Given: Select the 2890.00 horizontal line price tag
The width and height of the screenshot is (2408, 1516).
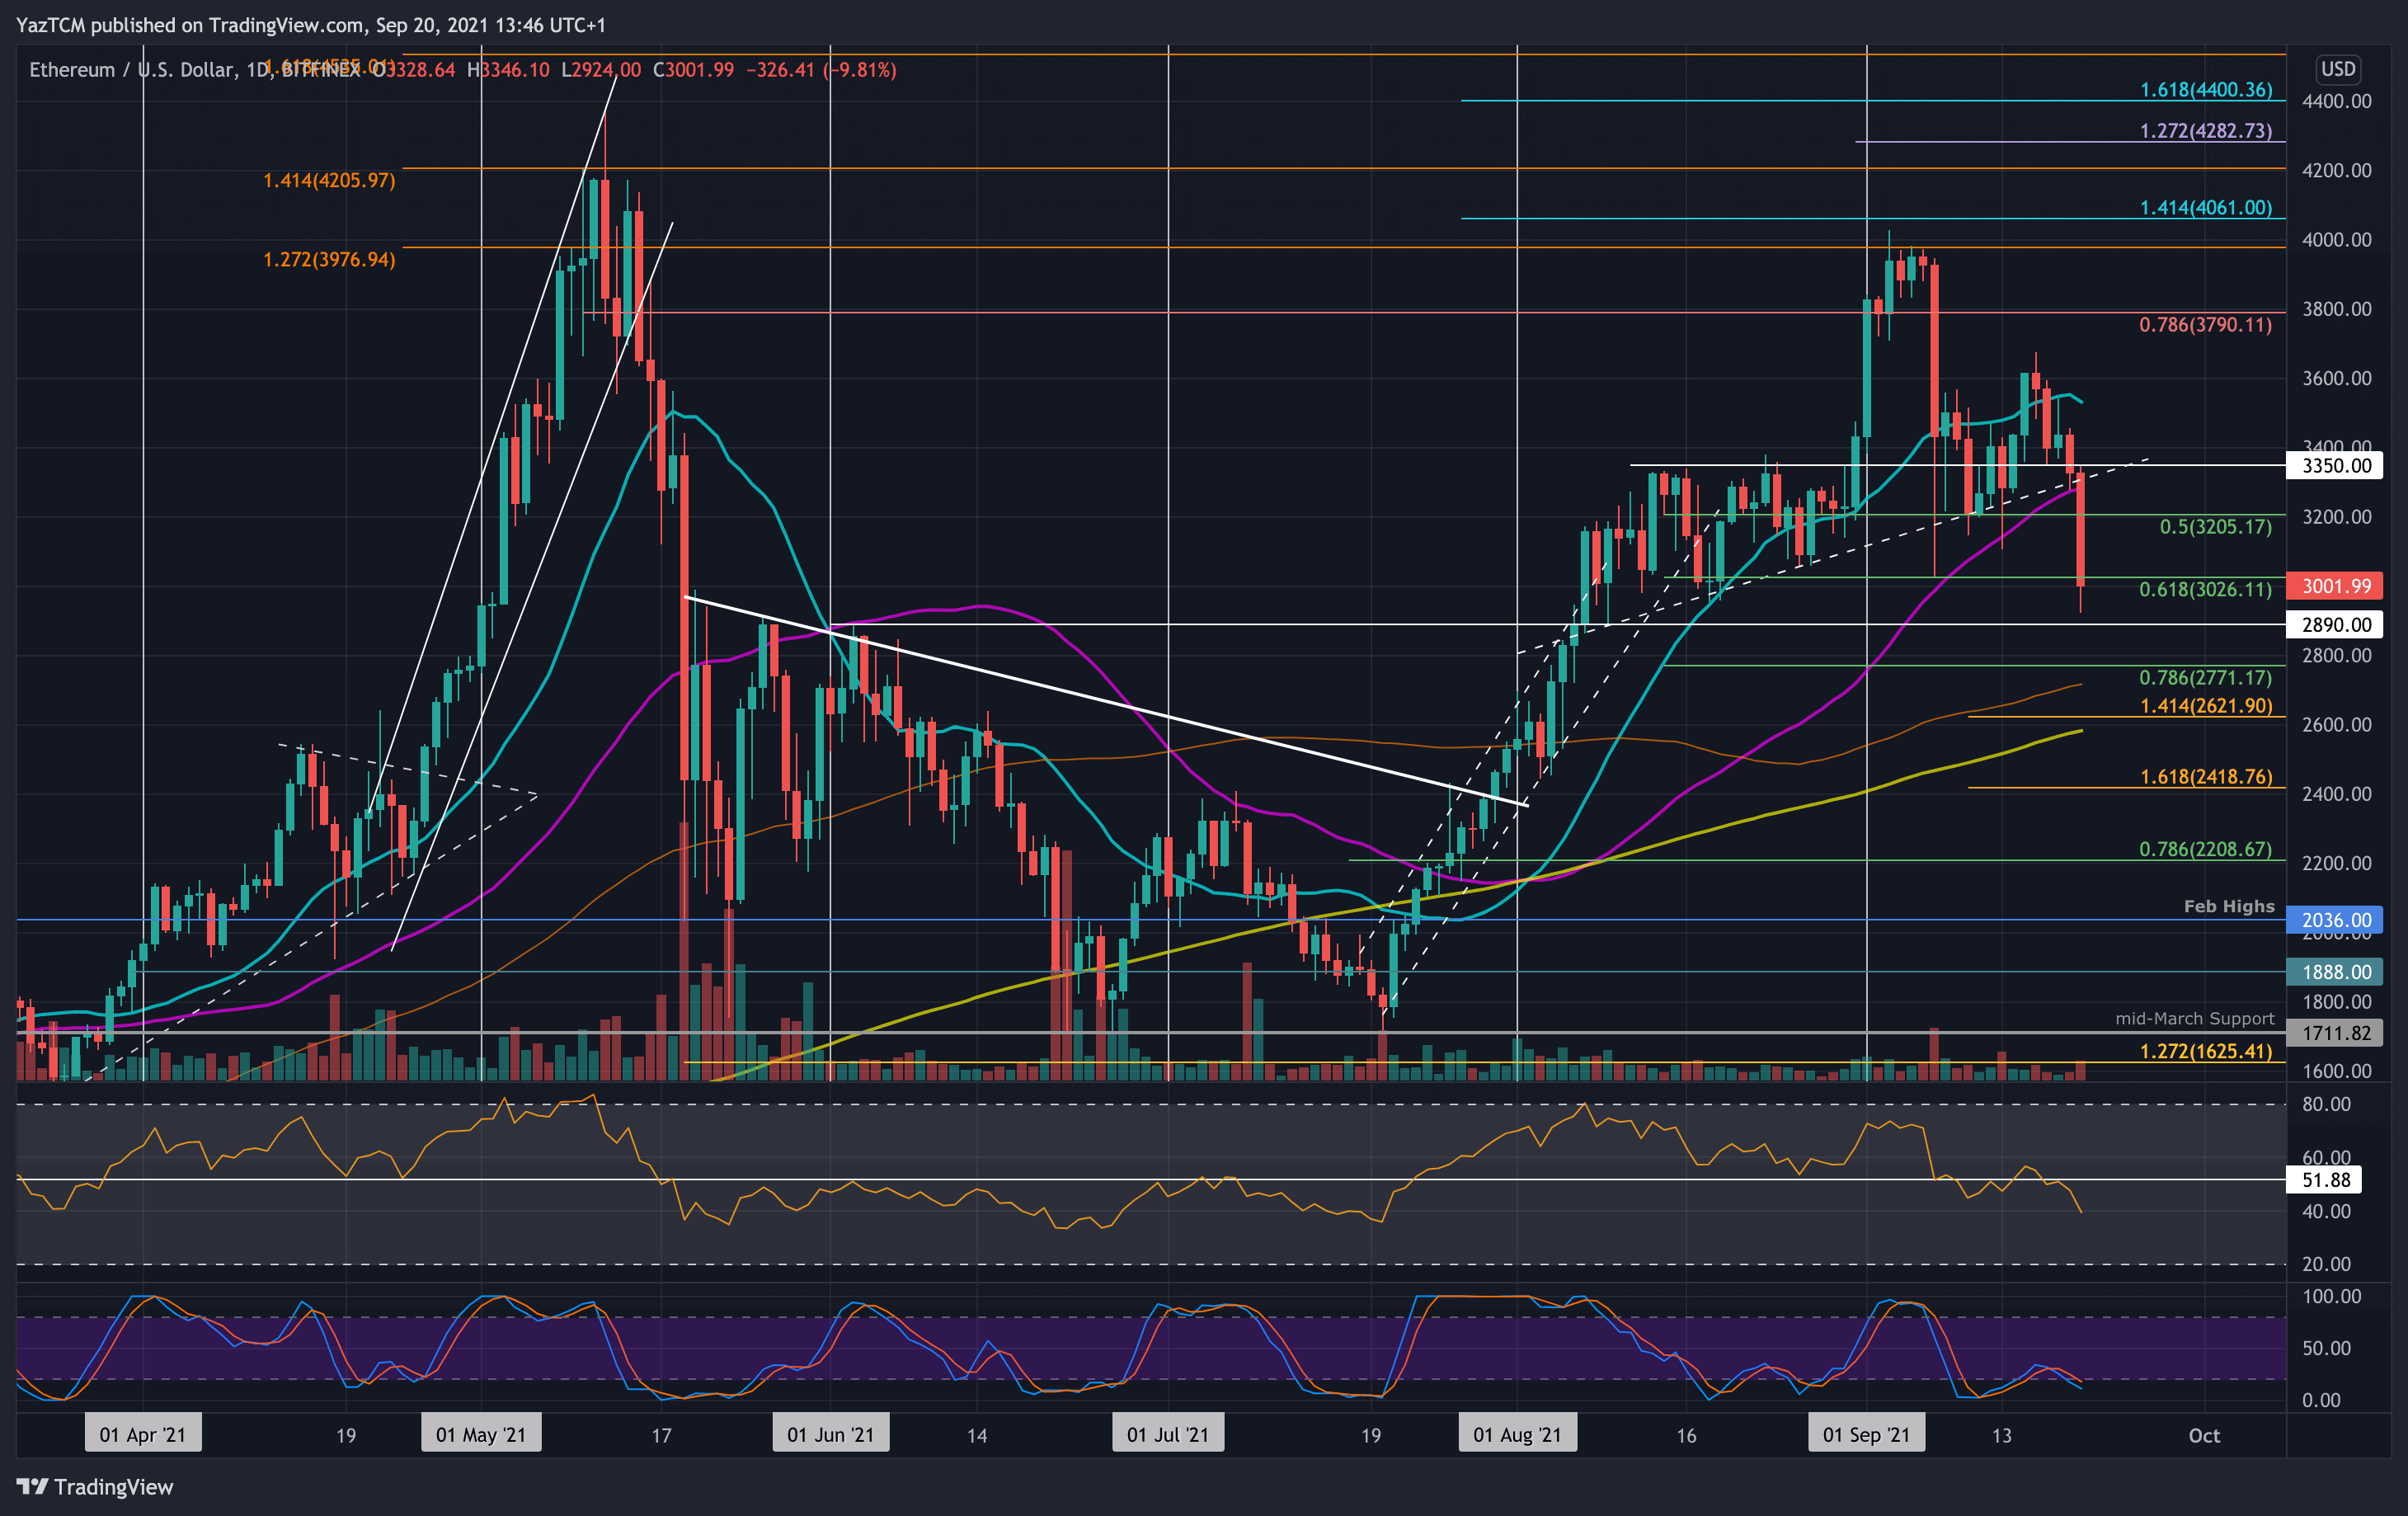Looking at the screenshot, I should [2335, 625].
